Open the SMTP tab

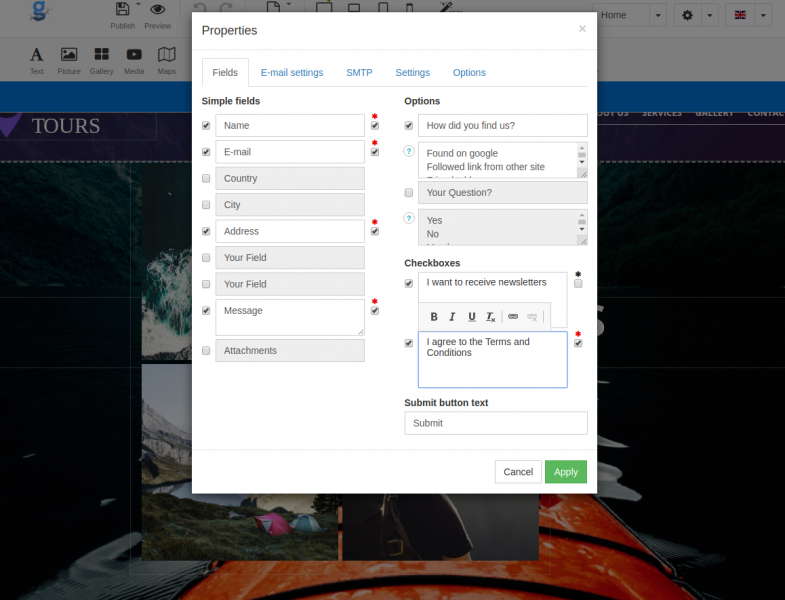359,73
